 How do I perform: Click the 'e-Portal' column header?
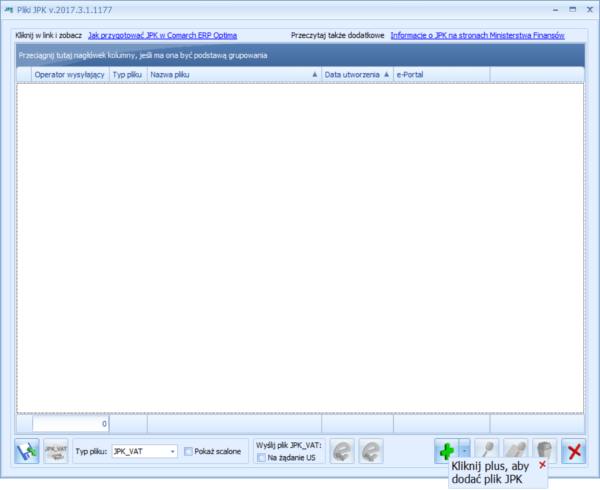pos(440,74)
